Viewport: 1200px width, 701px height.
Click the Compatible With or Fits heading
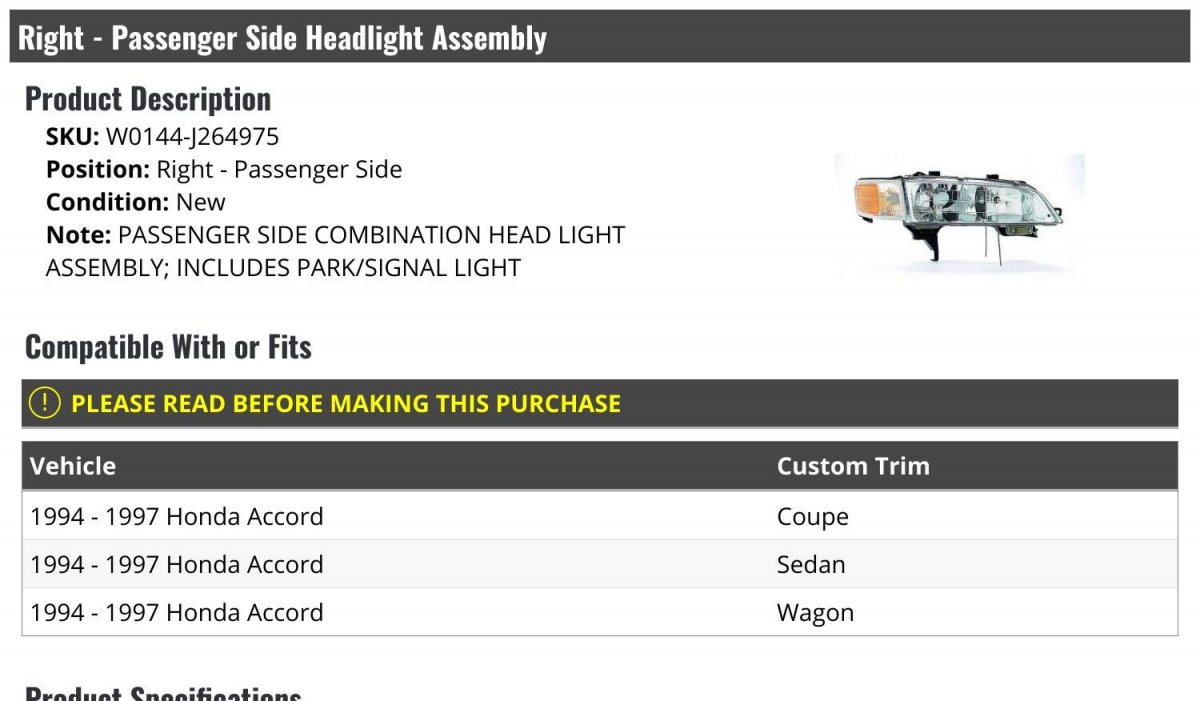[168, 347]
